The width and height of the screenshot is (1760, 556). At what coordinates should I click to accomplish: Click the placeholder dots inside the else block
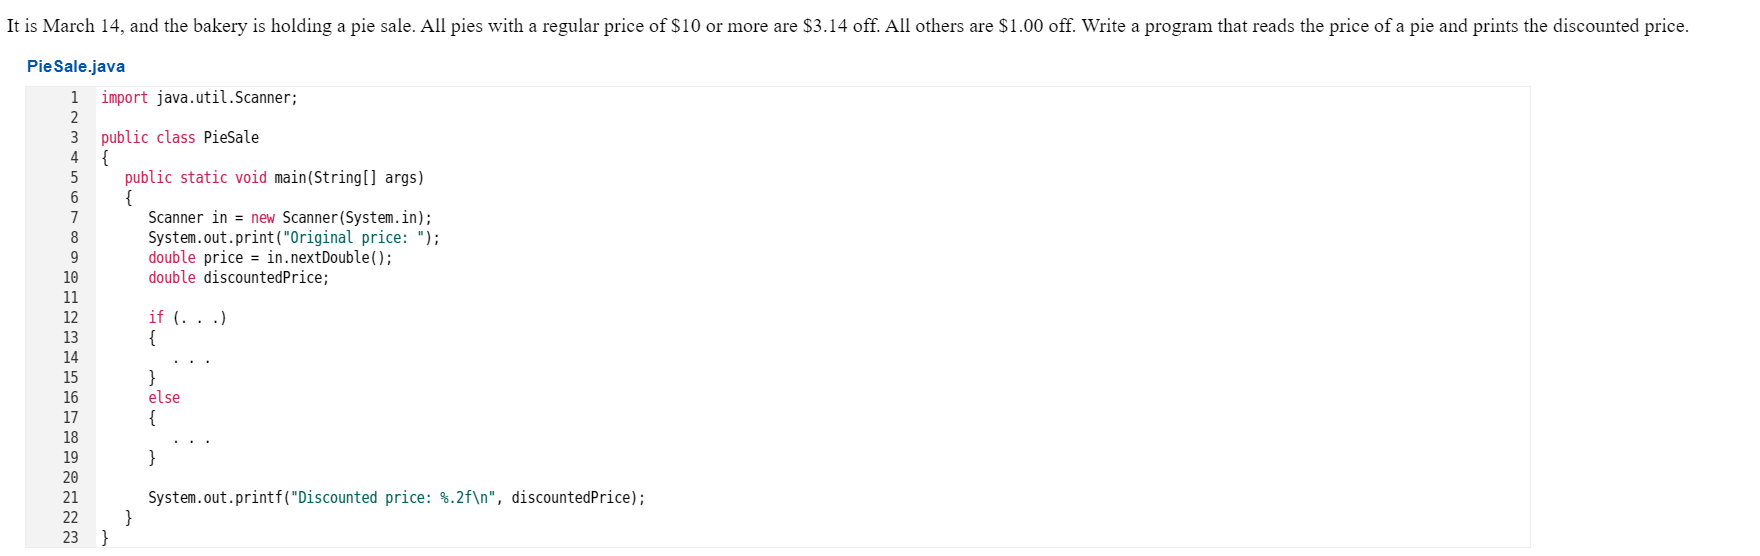191,440
